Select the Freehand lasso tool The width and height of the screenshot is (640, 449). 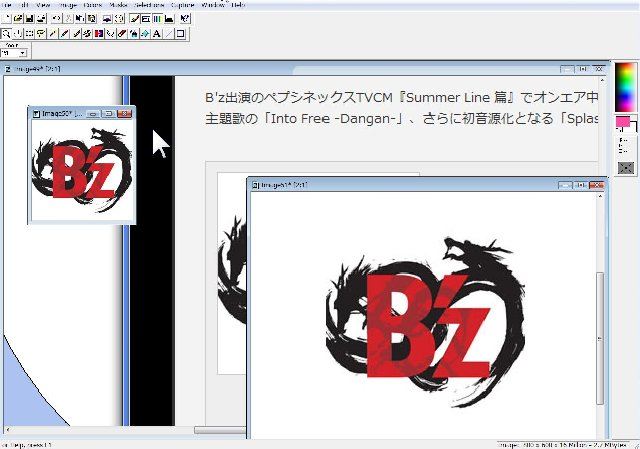[x=41, y=33]
